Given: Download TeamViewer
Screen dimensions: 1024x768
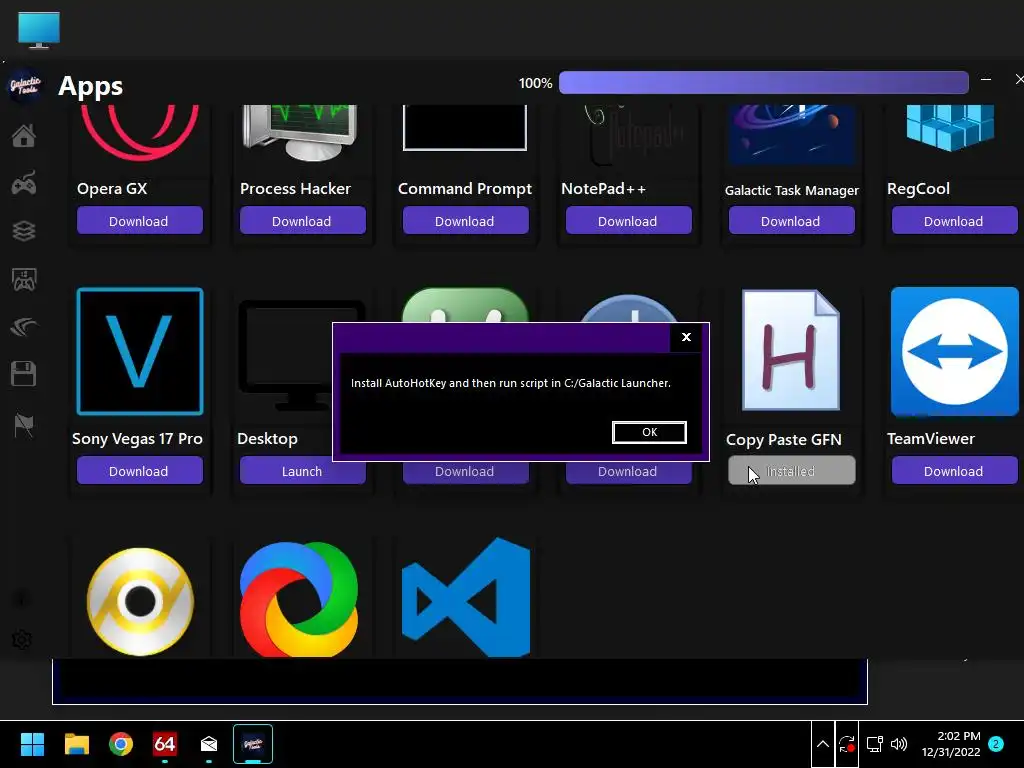Looking at the screenshot, I should [954, 471].
